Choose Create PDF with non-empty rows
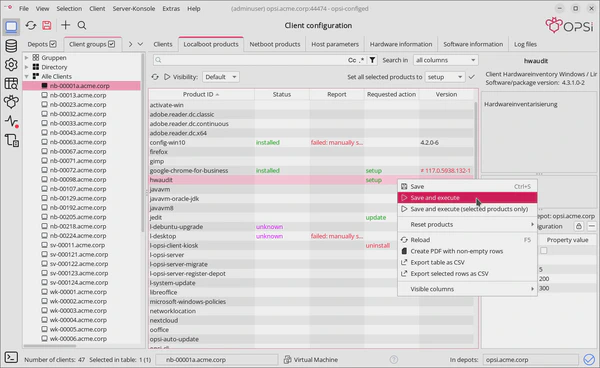This screenshot has width=600, height=368. [x=467, y=251]
